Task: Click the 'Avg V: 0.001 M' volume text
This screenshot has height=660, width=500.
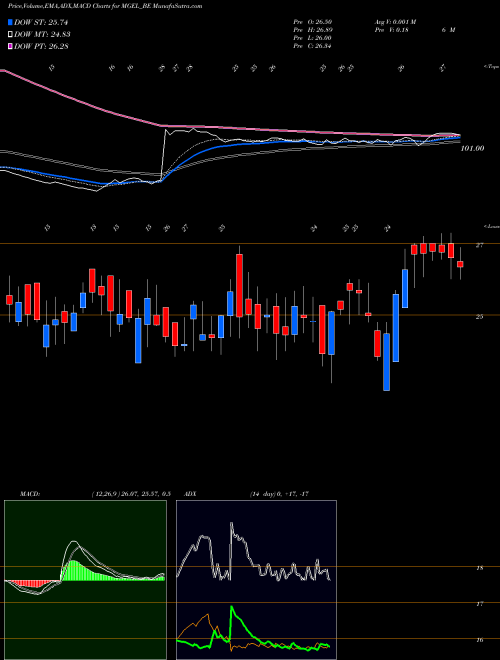Action: point(395,22)
